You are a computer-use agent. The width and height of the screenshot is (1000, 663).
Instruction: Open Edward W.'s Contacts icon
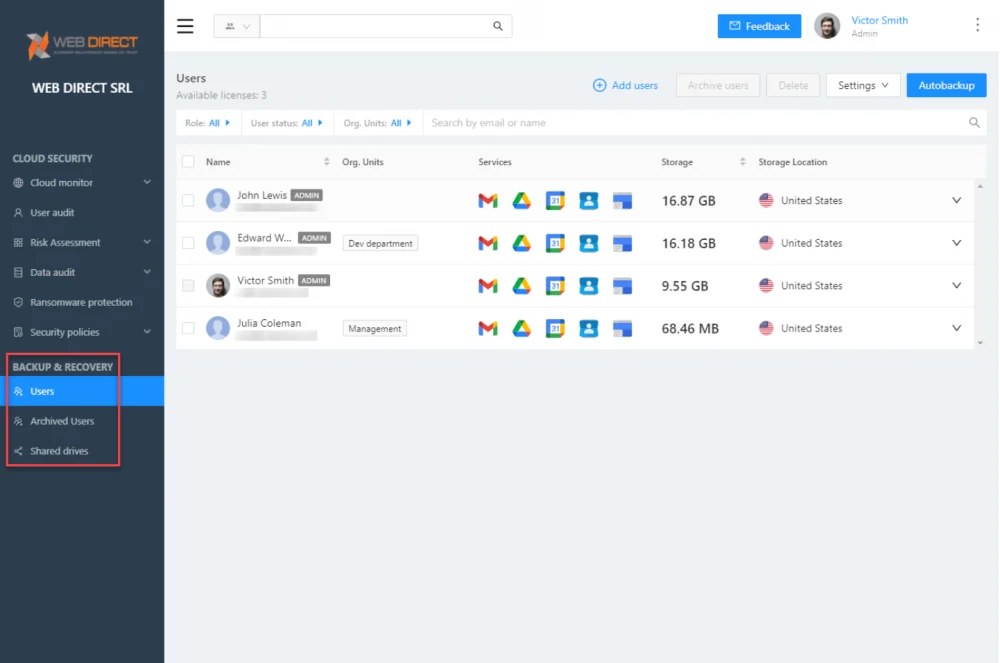point(589,244)
